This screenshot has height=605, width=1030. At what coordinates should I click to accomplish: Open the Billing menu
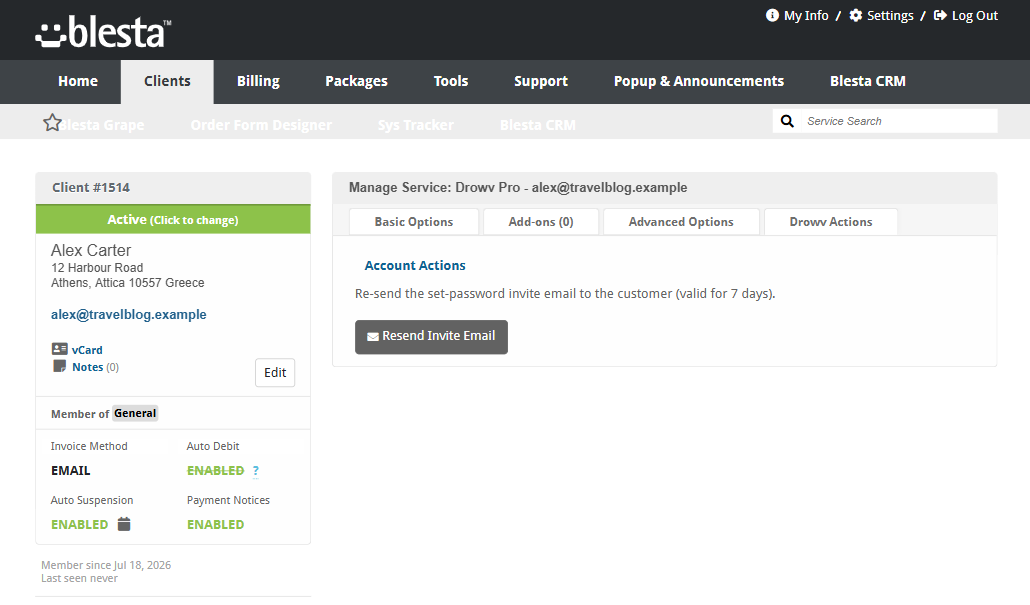(x=258, y=81)
